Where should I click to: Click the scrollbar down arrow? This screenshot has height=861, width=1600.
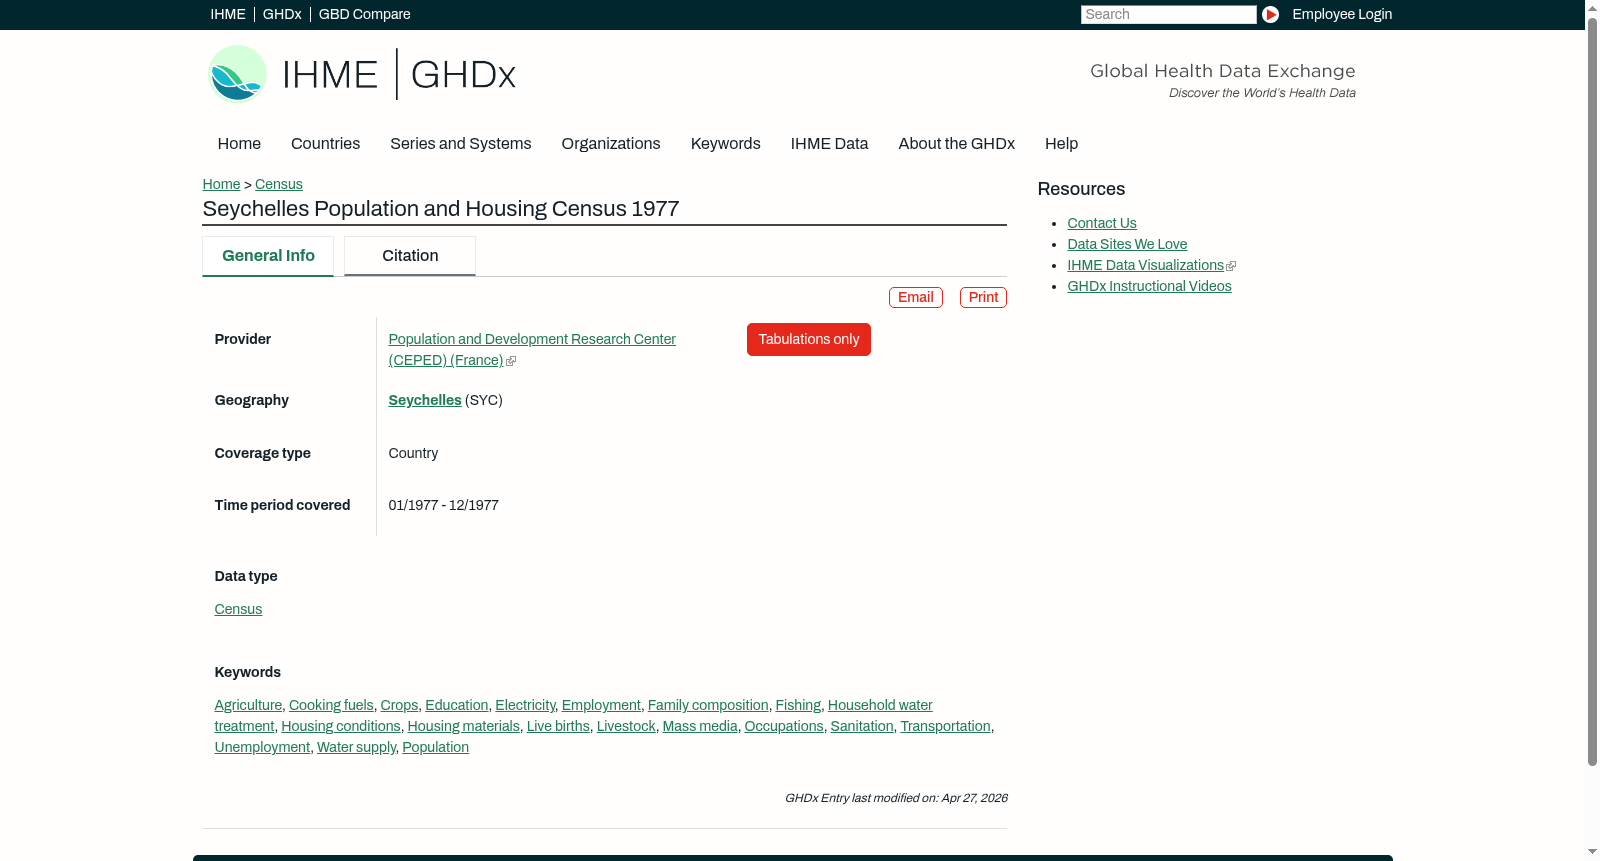coord(1592,853)
